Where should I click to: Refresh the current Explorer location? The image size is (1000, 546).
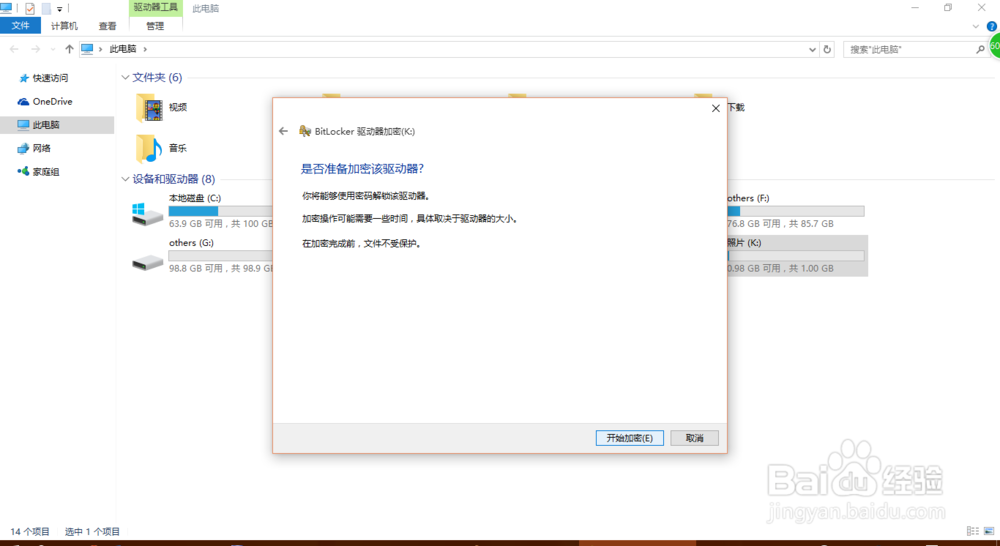tap(827, 49)
